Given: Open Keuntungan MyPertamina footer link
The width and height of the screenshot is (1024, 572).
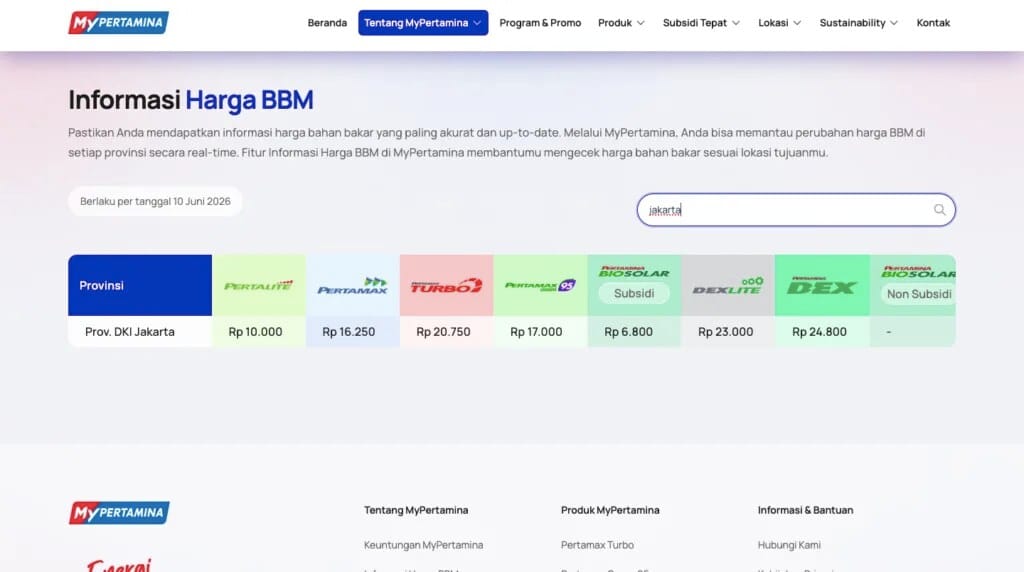Looking at the screenshot, I should pyautogui.click(x=423, y=545).
